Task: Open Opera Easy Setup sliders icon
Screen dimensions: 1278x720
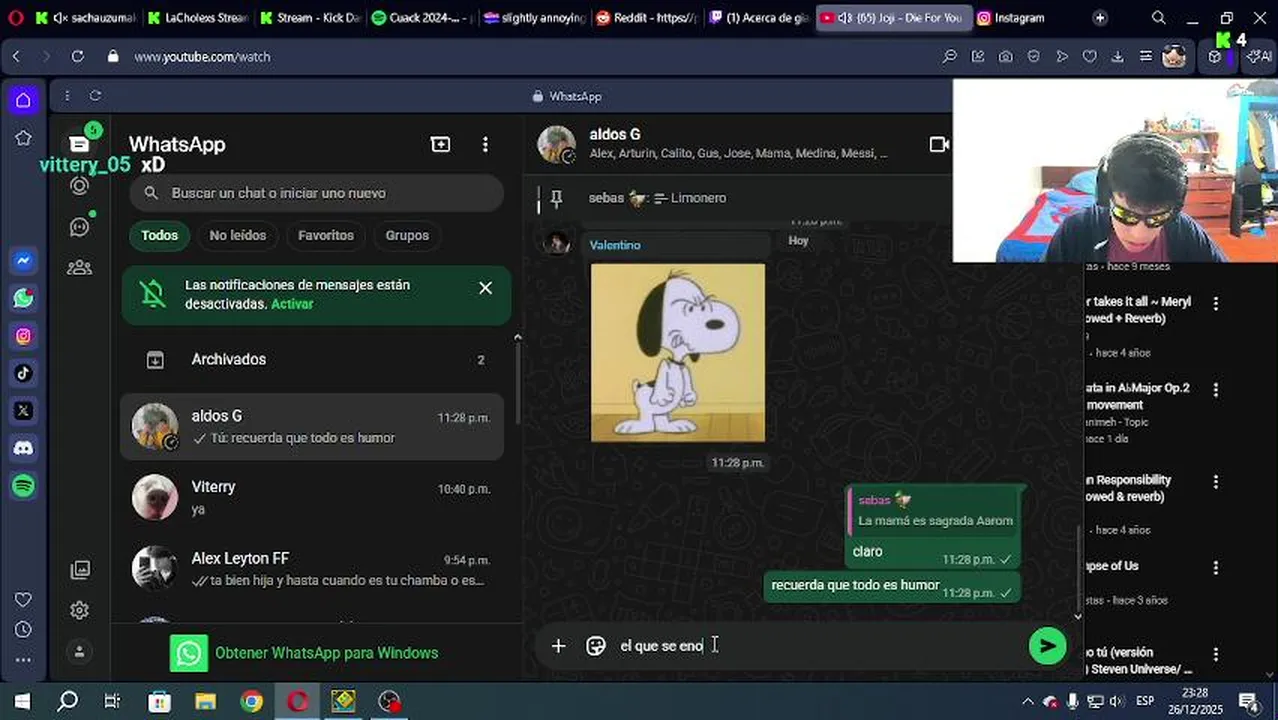Action: point(1145,57)
